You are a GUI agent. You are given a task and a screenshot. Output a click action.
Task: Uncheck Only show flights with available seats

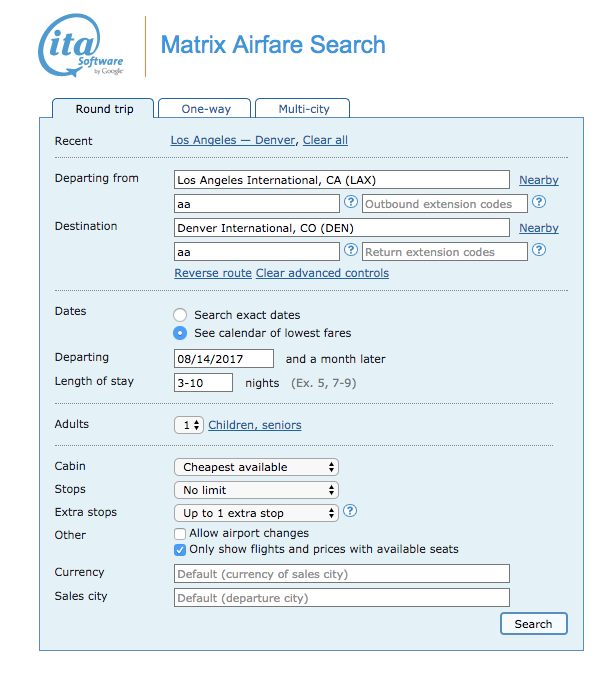180,550
